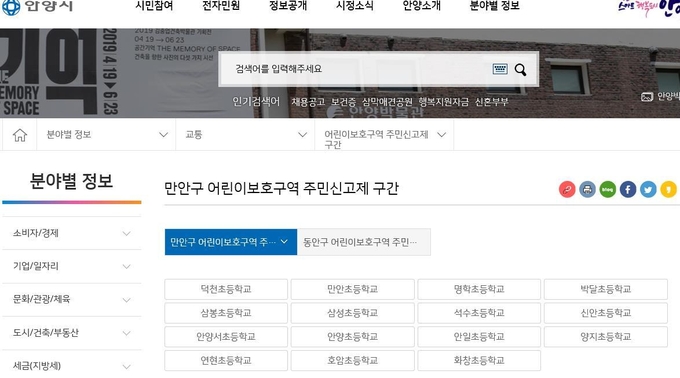This screenshot has width=680, height=378.
Task: Select 화창초등학교 button
Action: 479,361
